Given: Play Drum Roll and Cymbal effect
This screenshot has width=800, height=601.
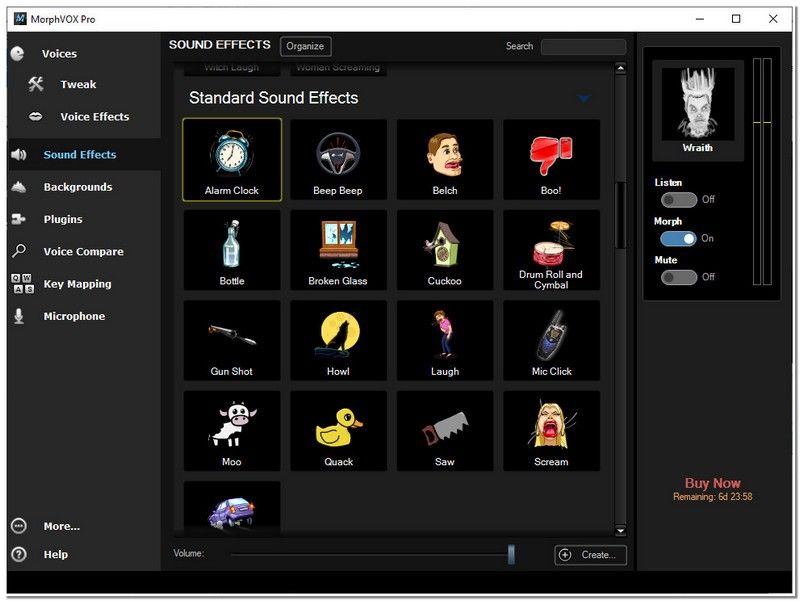Looking at the screenshot, I should point(552,250).
